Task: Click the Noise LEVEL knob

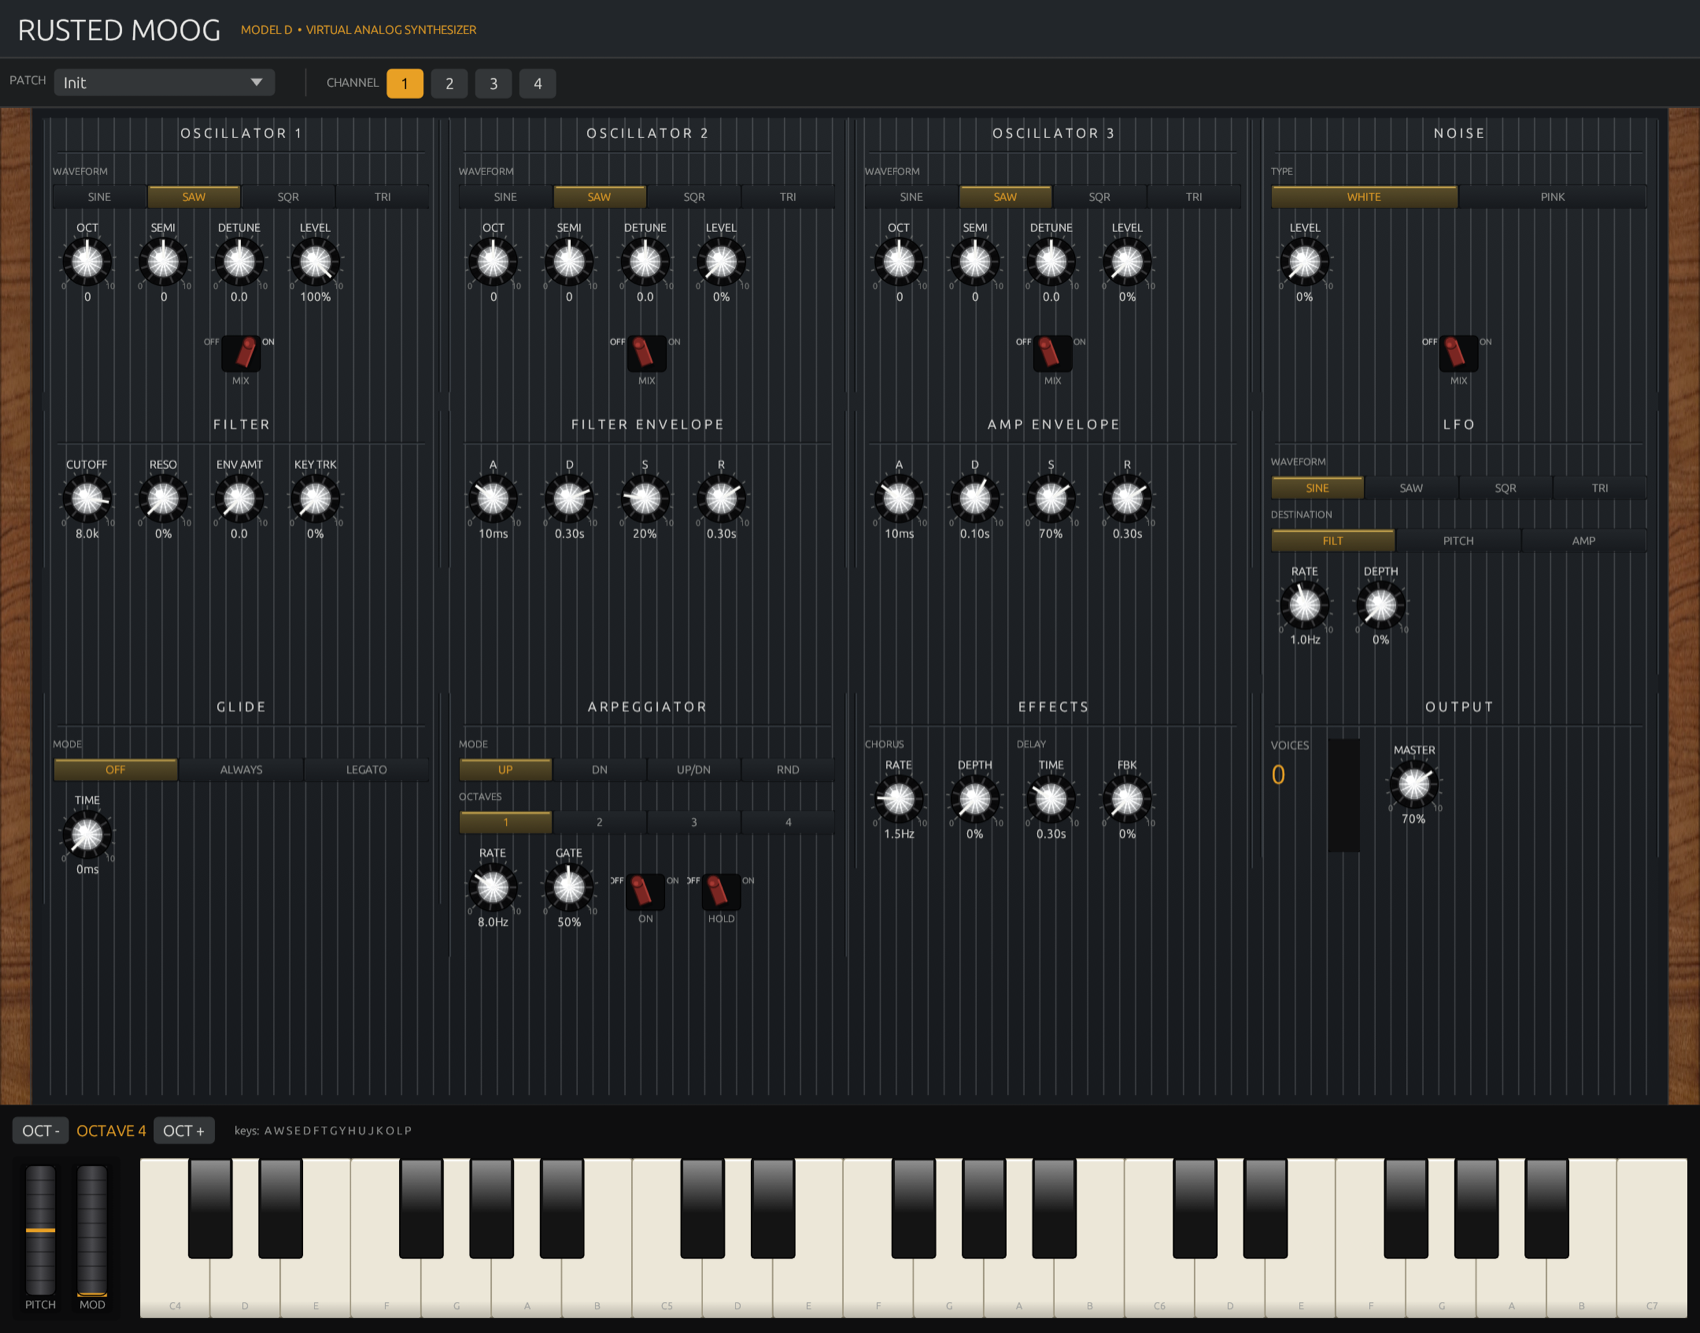Action: [1304, 262]
